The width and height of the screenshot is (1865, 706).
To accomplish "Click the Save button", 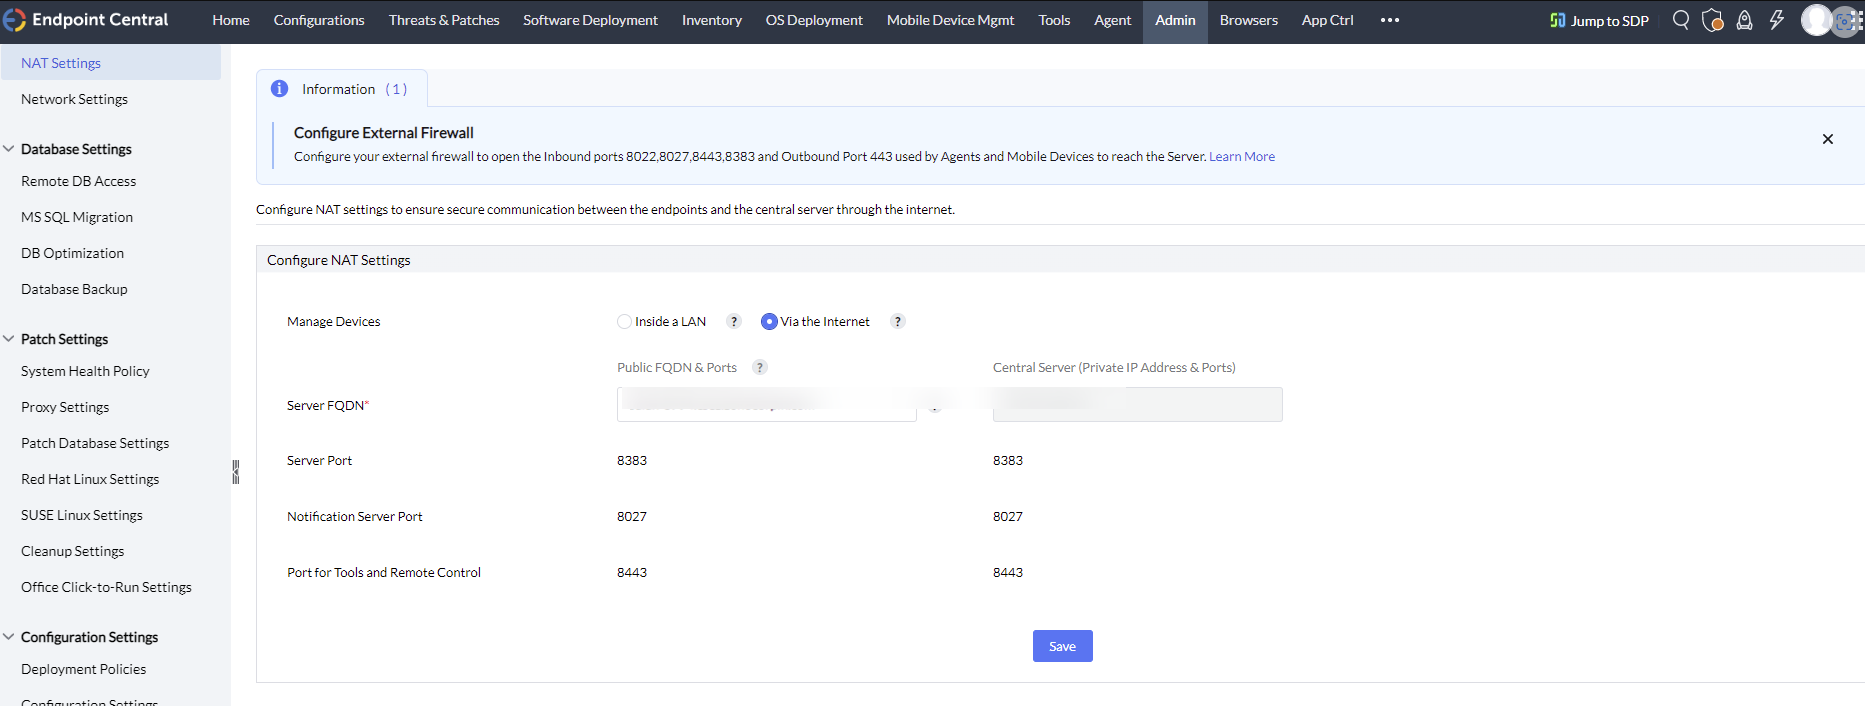I will [x=1062, y=646].
